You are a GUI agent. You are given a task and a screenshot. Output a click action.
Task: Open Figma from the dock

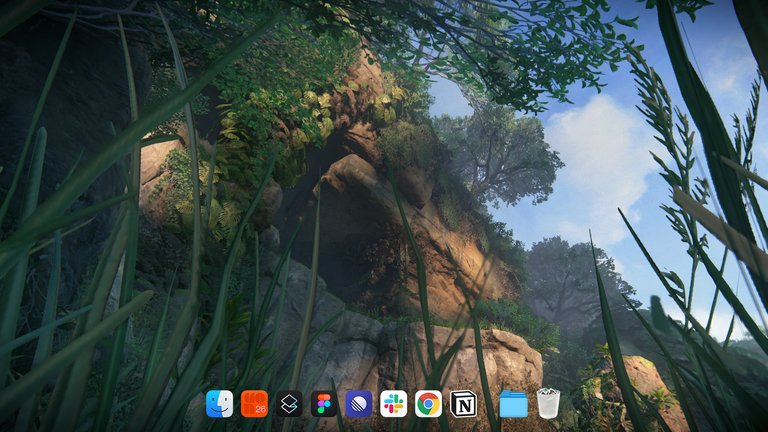point(324,404)
